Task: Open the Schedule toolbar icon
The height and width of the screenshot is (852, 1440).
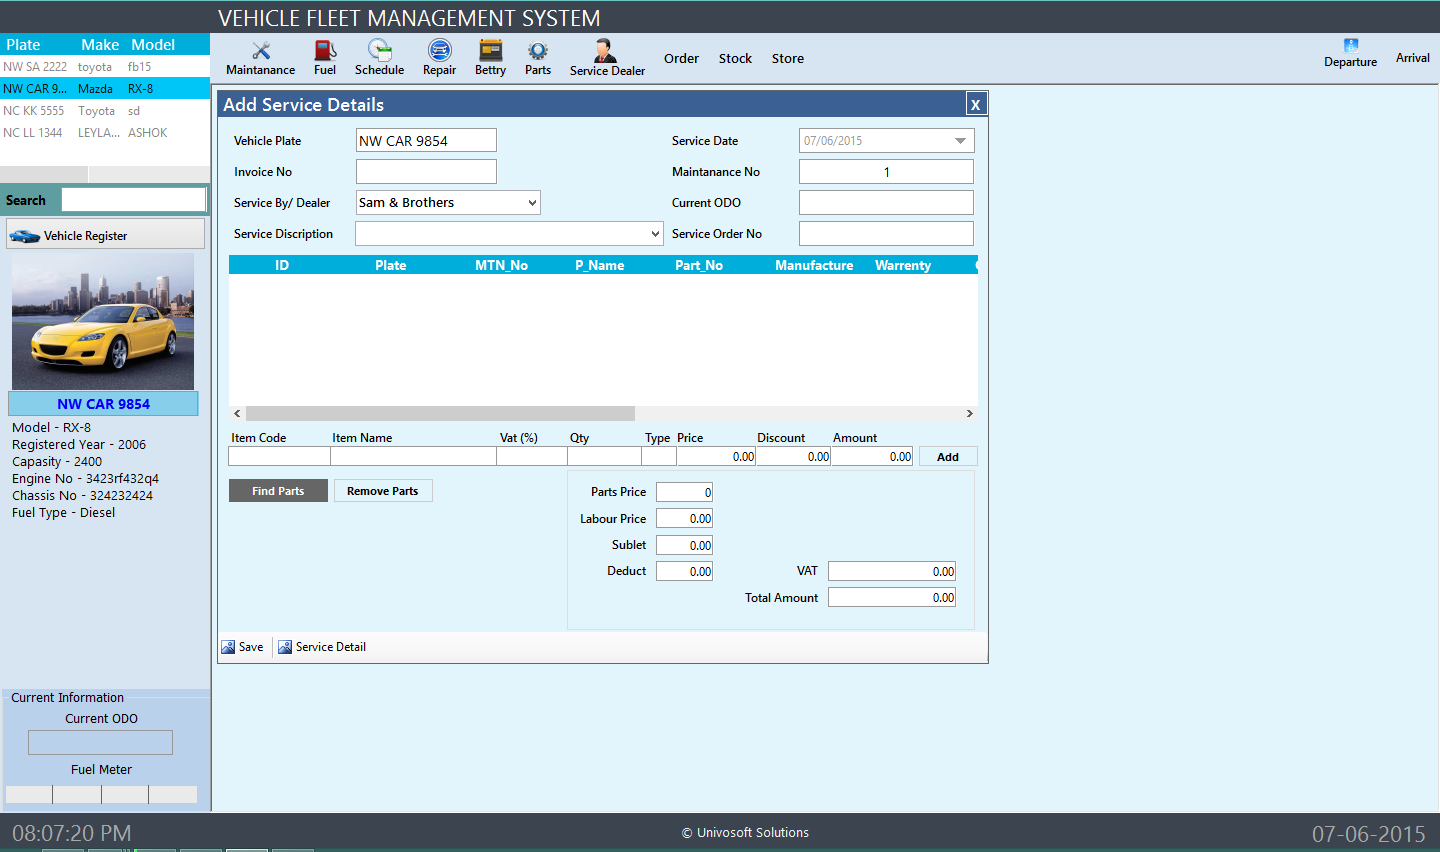Action: click(379, 51)
